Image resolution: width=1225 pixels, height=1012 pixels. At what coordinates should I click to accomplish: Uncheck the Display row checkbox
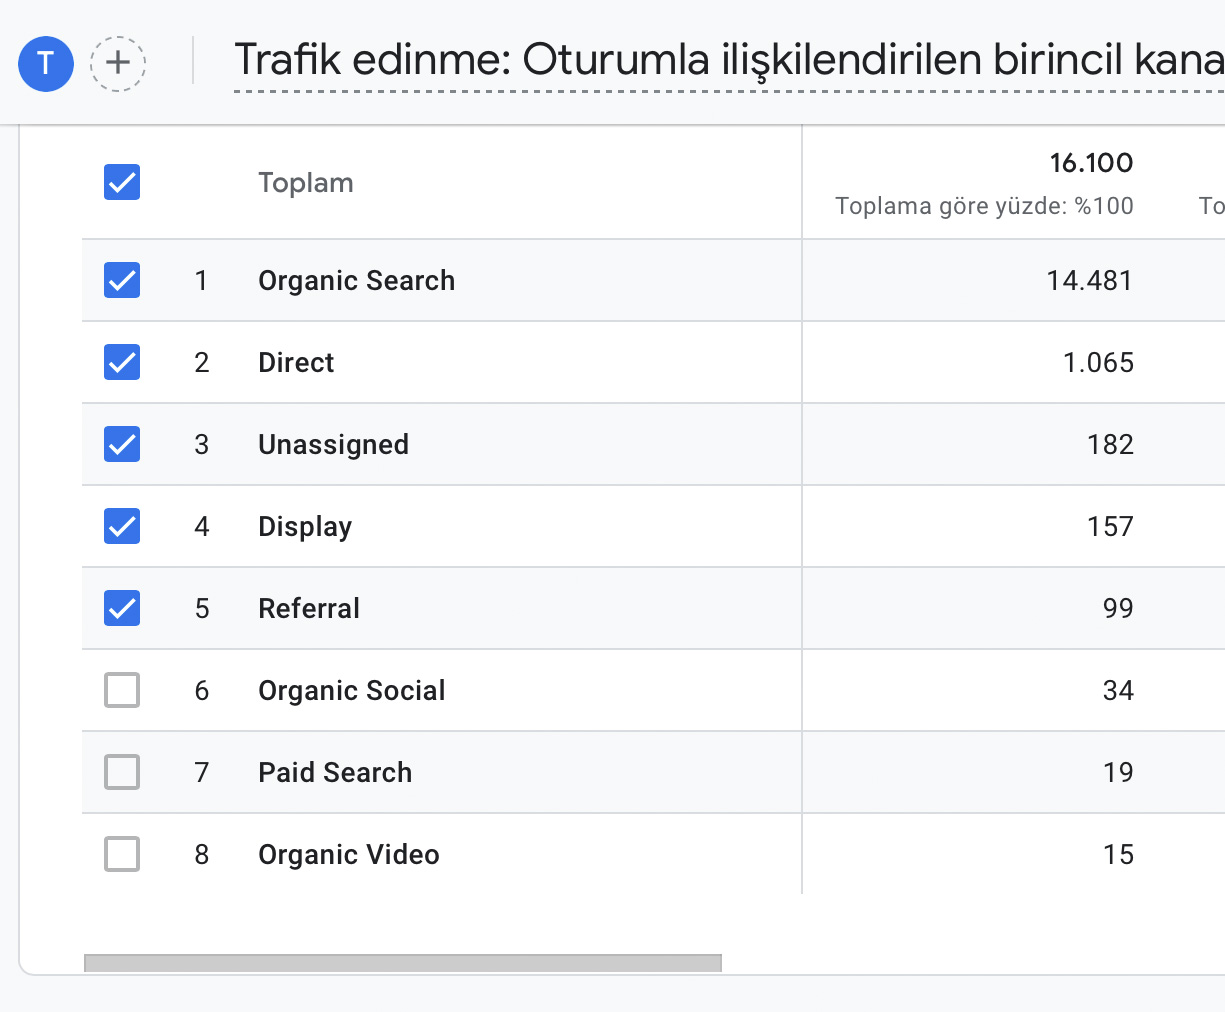click(122, 526)
